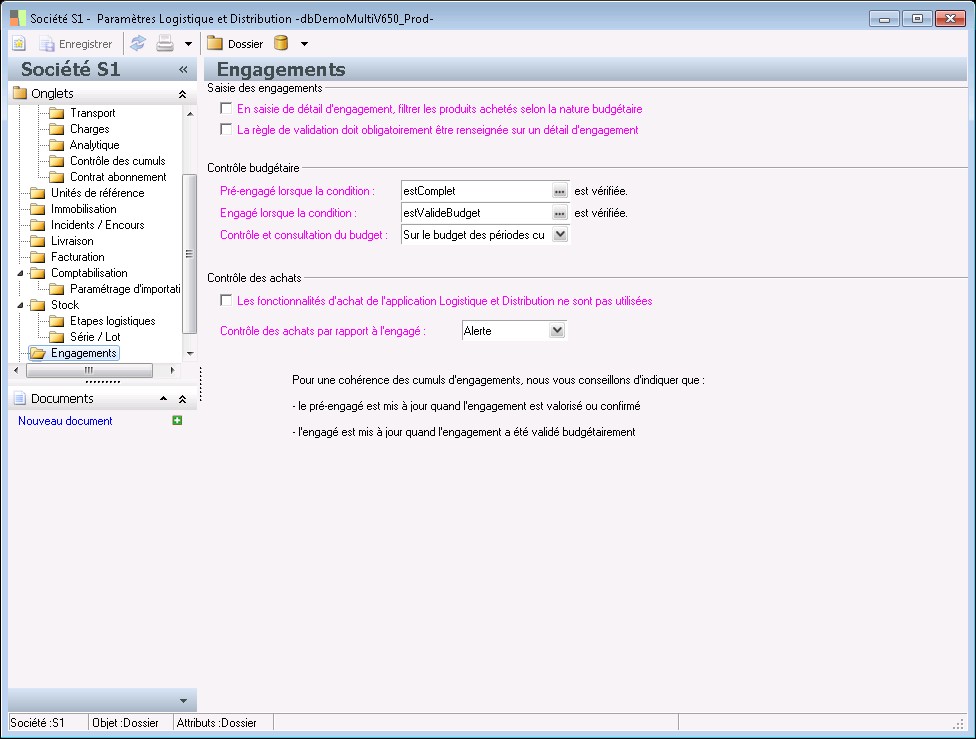Select the Transport folder in tree
Image resolution: width=976 pixels, height=739 pixels.
point(92,113)
